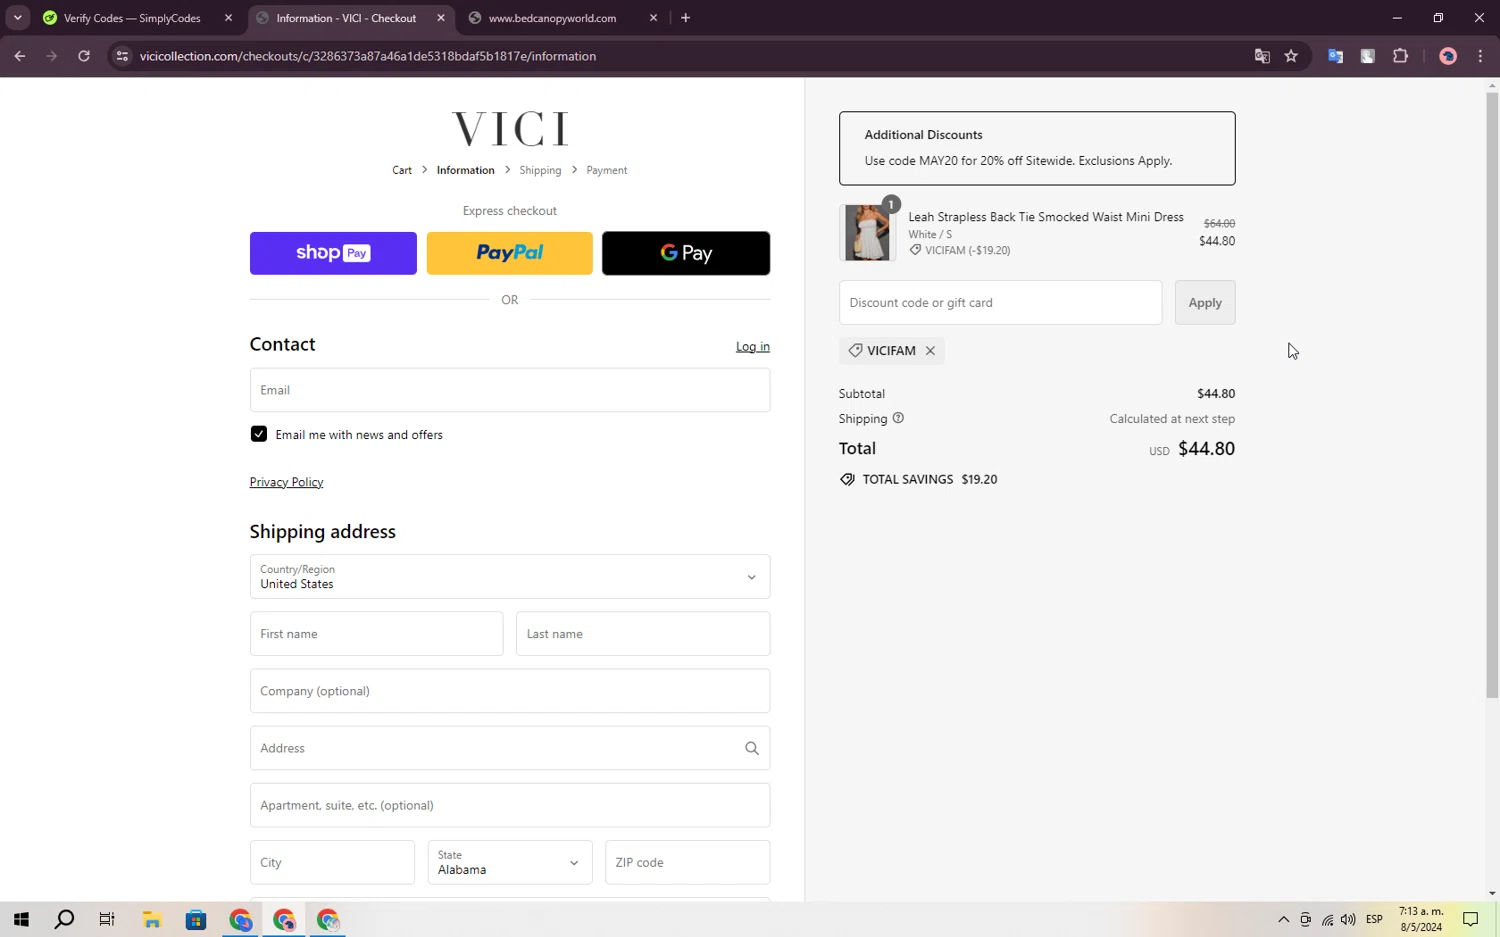
Task: Click the Log in link
Action: coord(753,346)
